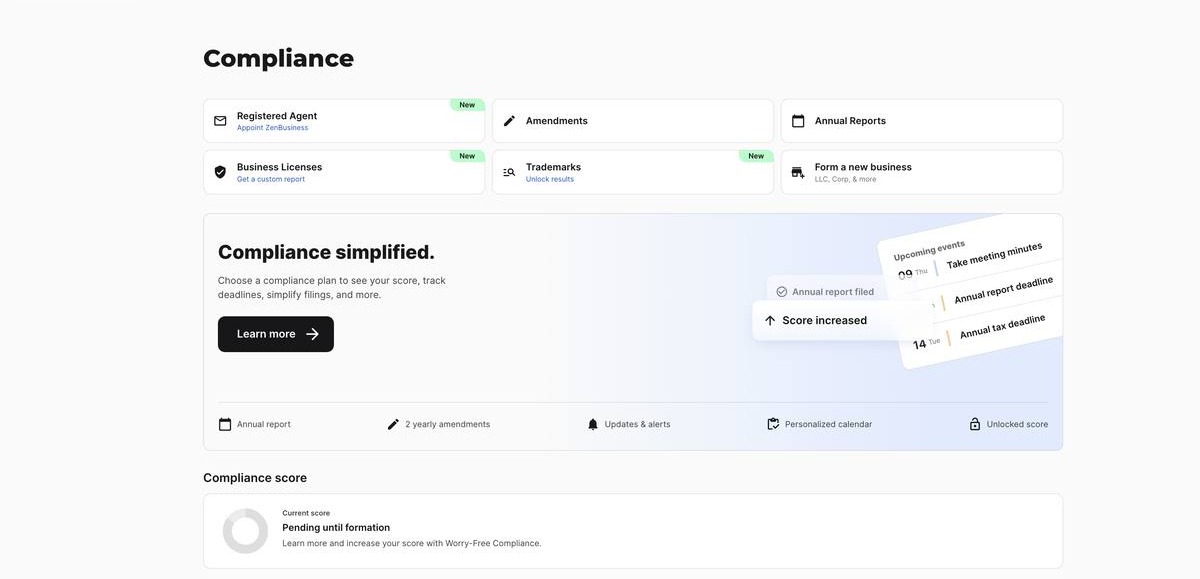Click the LLC, Corp, & more subtitle
Screen dimensions: 1200x579
(x=845, y=179)
